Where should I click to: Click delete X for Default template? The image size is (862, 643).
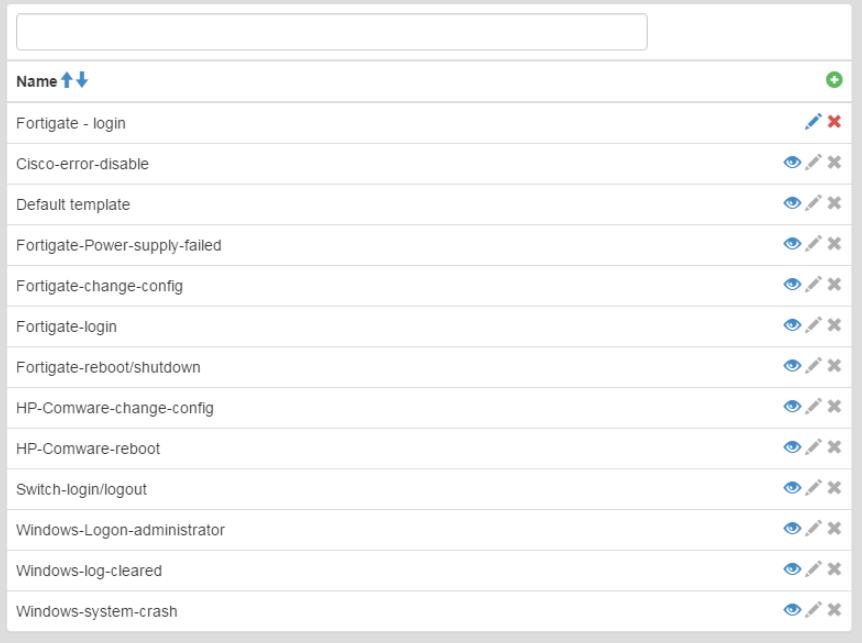834,204
